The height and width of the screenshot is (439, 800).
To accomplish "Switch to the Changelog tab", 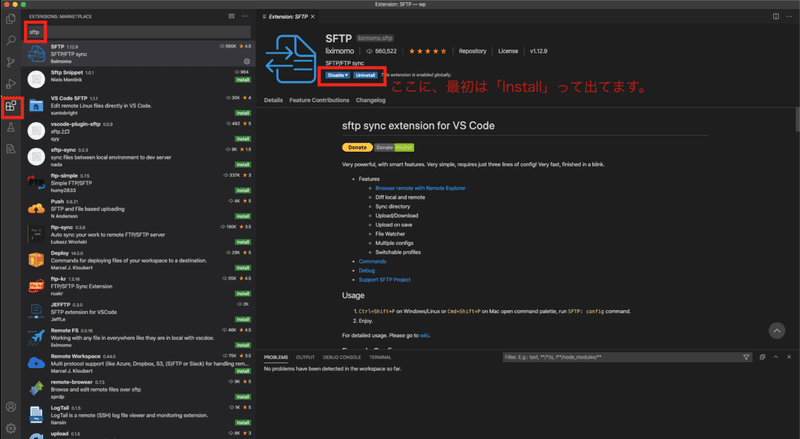I will click(x=371, y=100).
